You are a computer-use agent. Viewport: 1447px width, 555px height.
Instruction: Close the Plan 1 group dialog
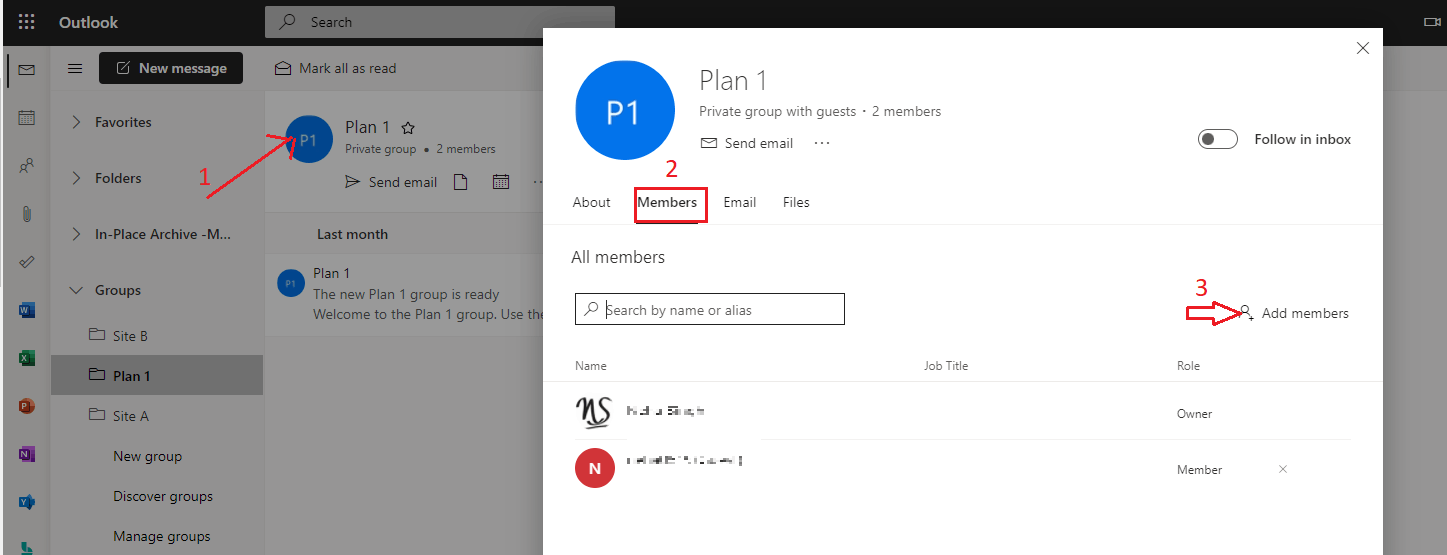point(1363,48)
